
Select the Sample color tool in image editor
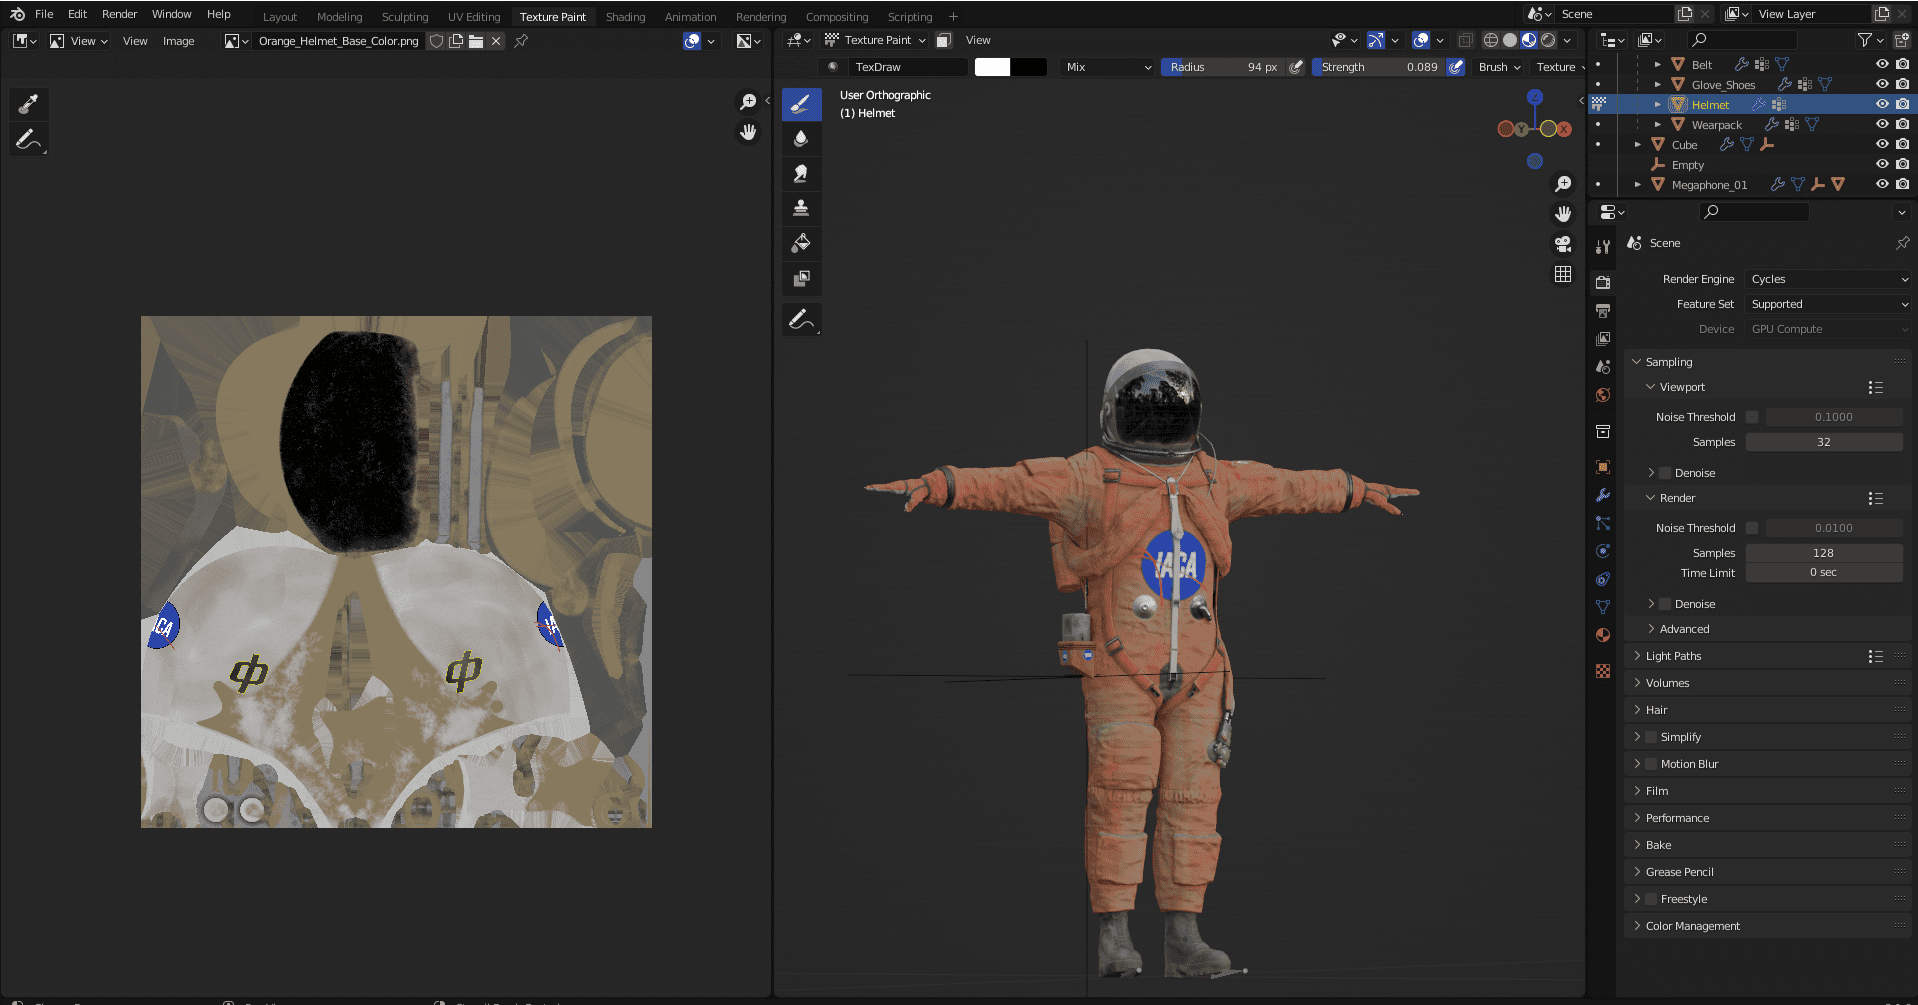(x=28, y=104)
